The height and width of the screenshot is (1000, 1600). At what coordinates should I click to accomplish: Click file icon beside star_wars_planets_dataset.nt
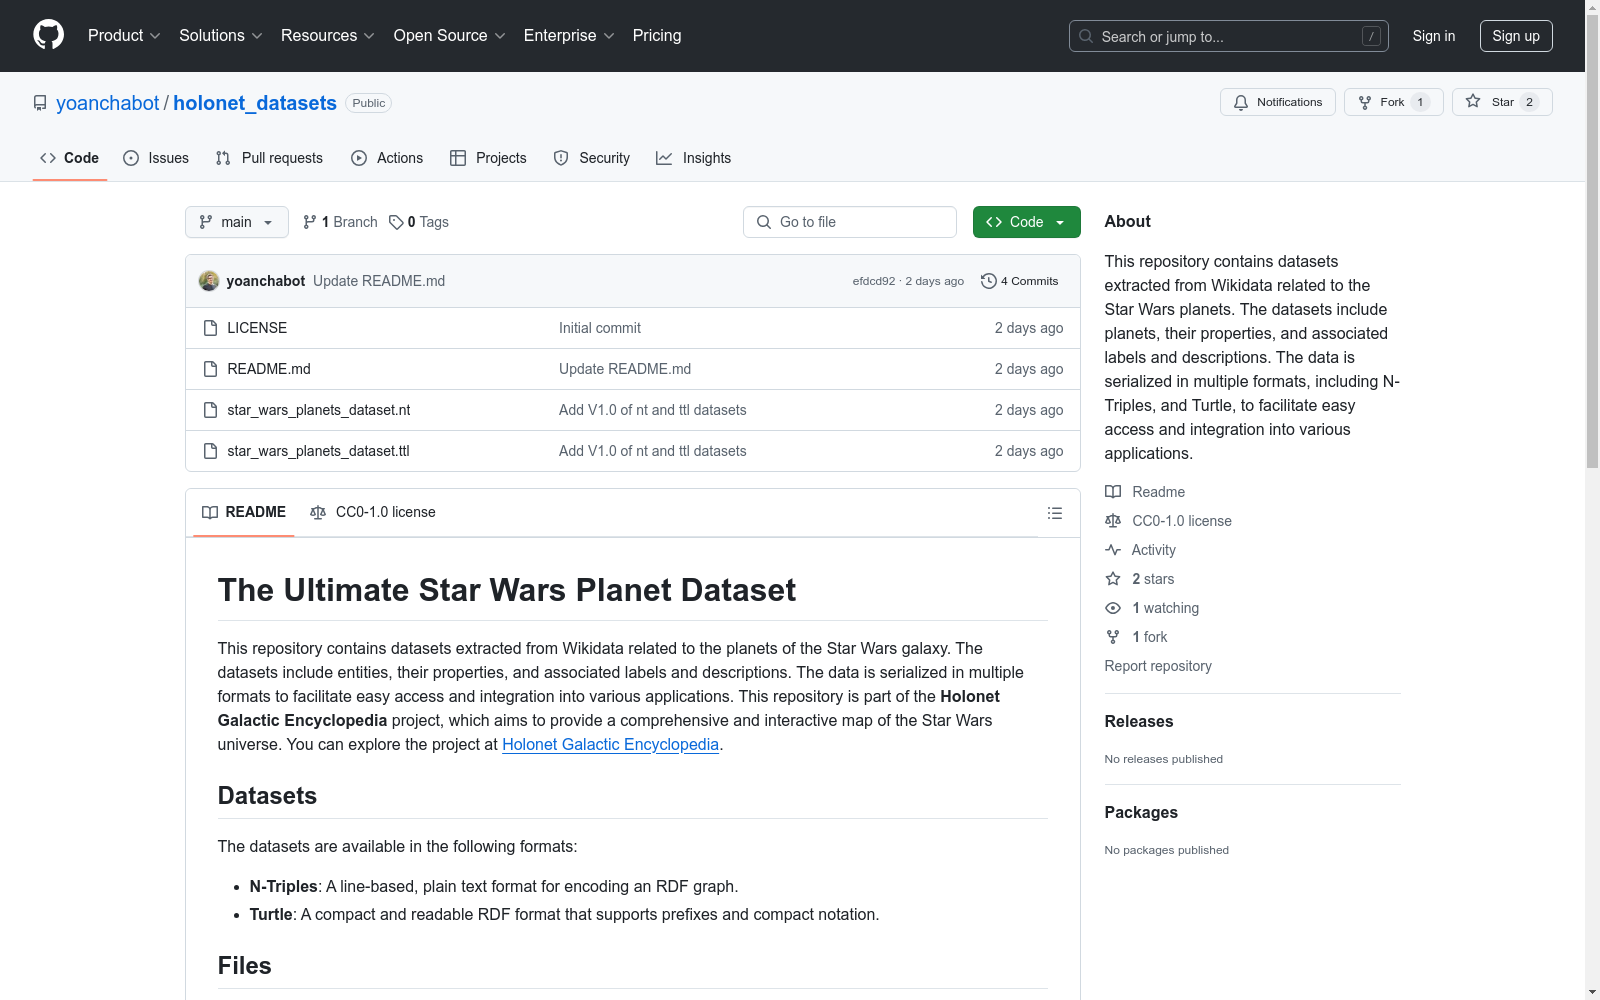[210, 410]
